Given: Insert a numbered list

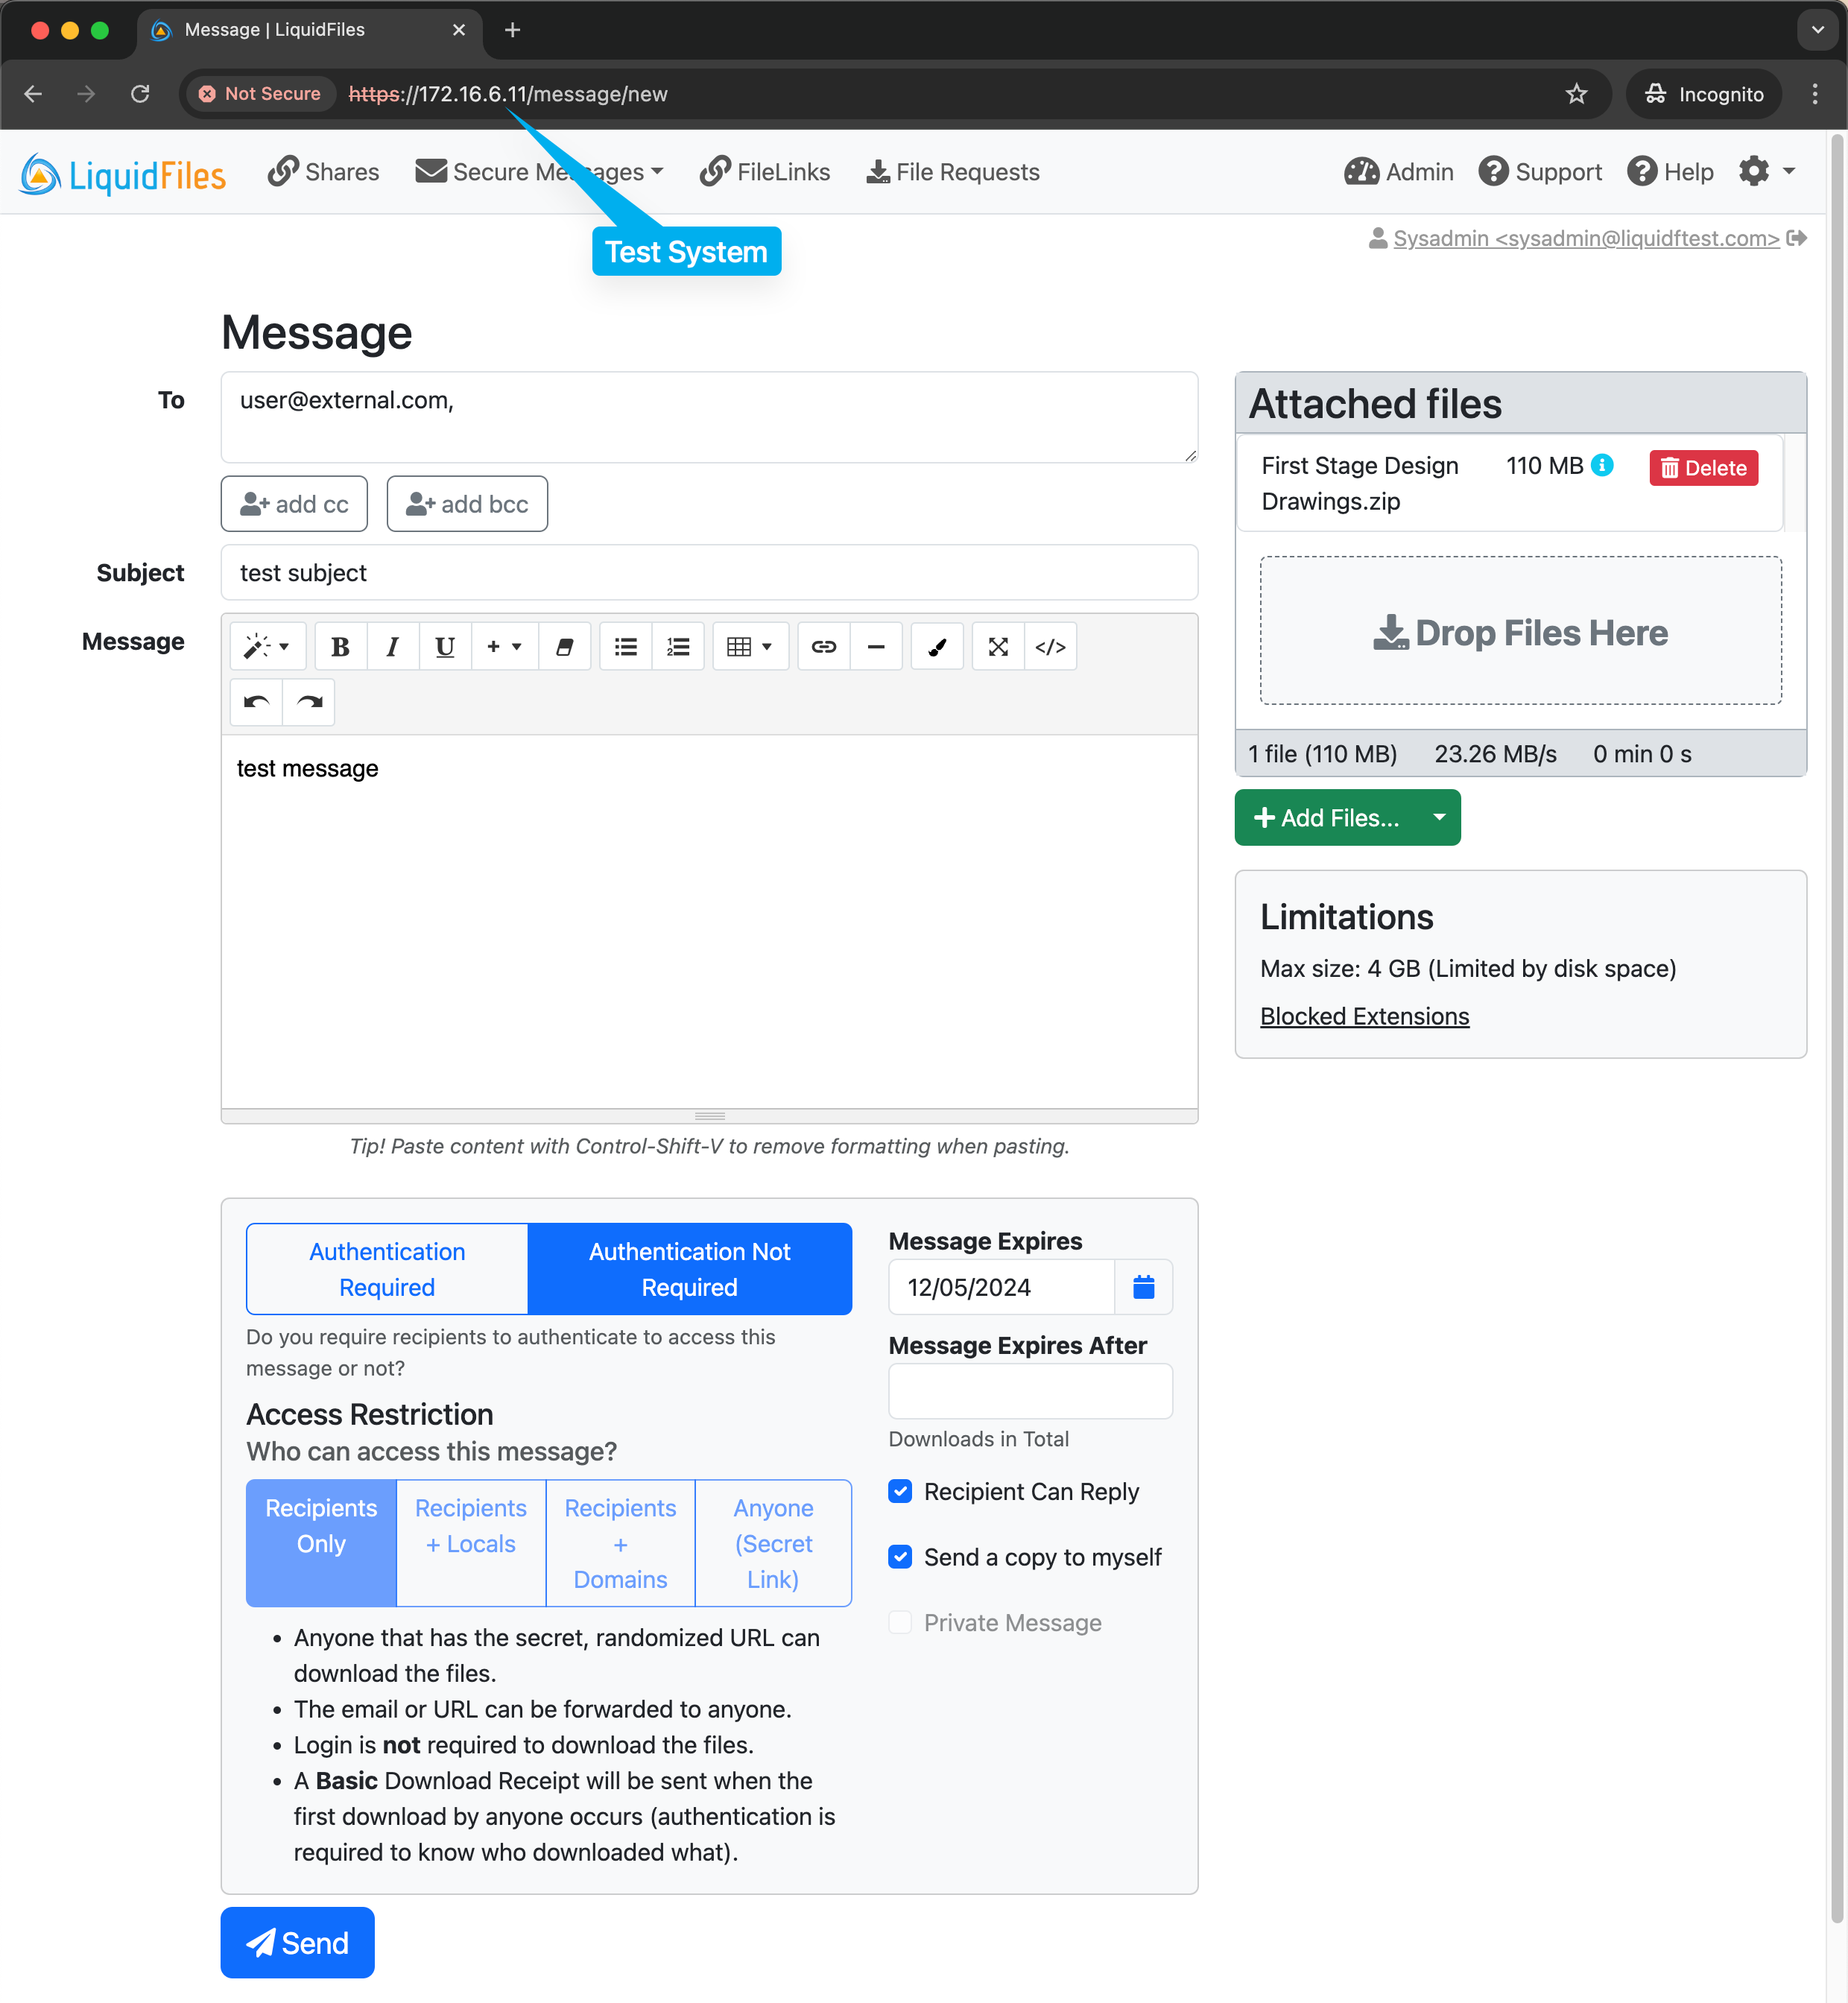Looking at the screenshot, I should 678,646.
